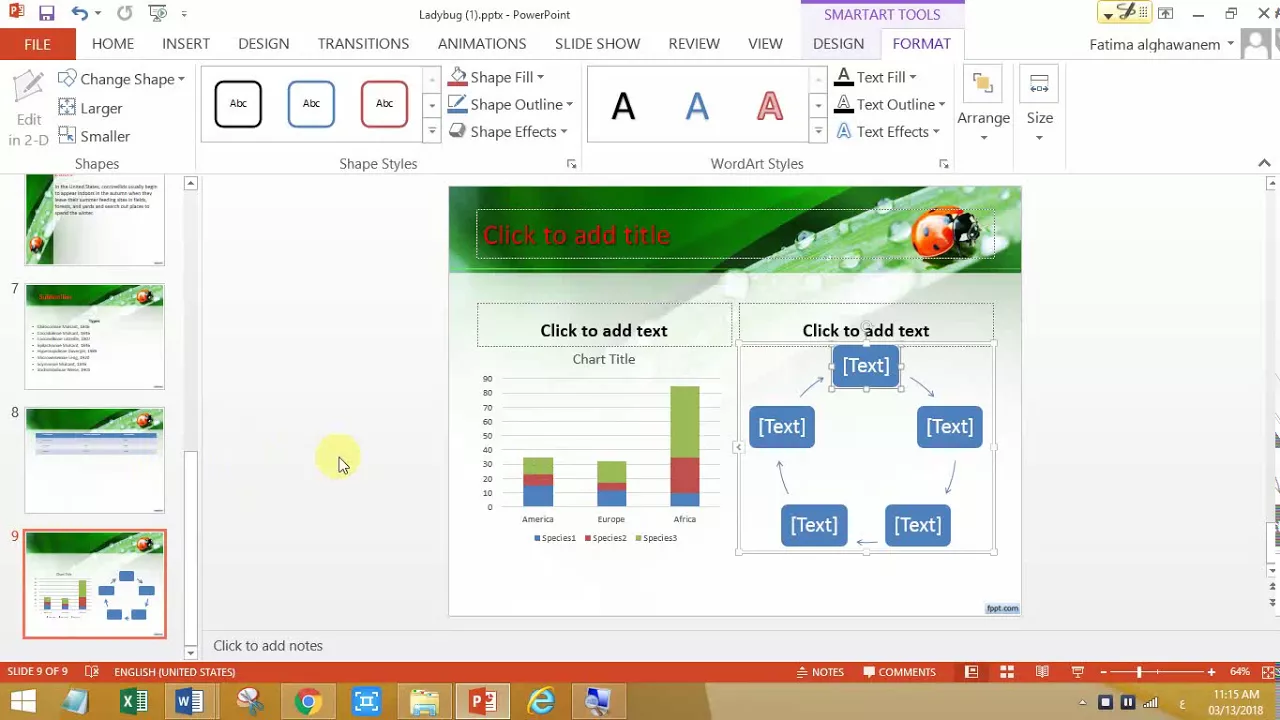Open the user account menu Fatima alghawanem

[1162, 44]
